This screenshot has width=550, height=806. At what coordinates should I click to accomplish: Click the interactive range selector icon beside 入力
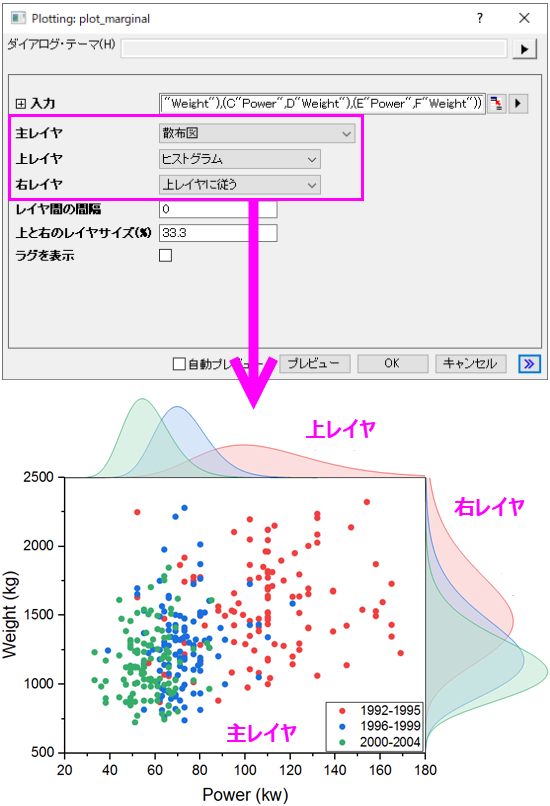(497, 103)
